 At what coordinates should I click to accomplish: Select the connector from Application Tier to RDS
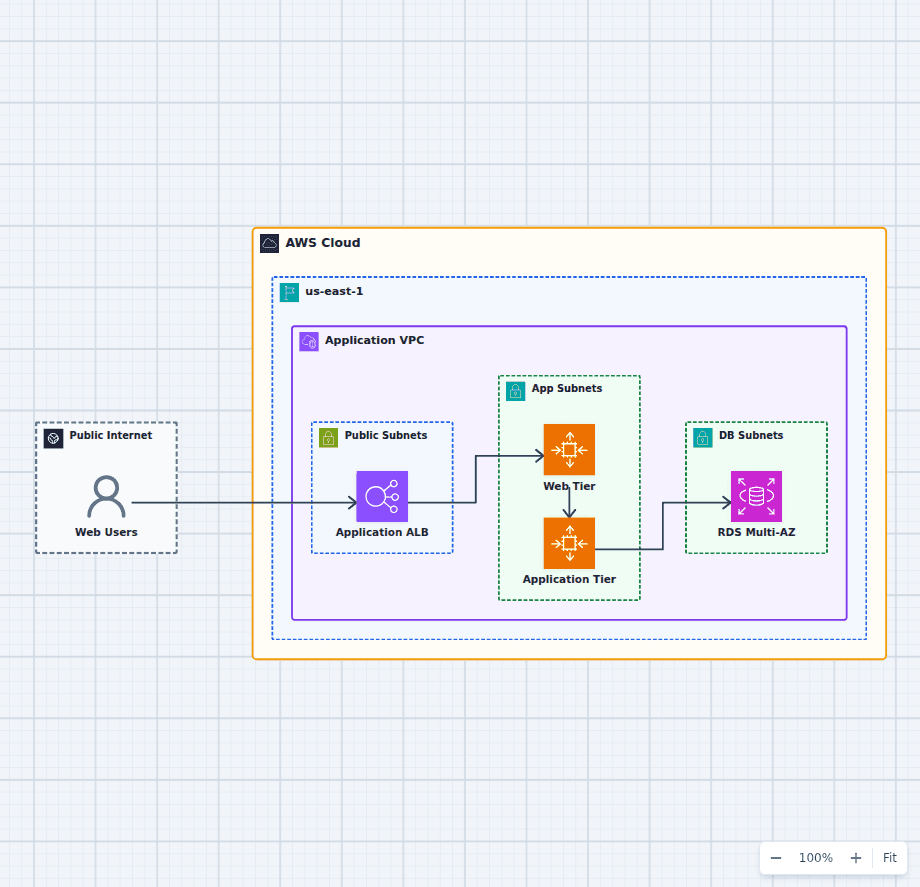(x=663, y=526)
